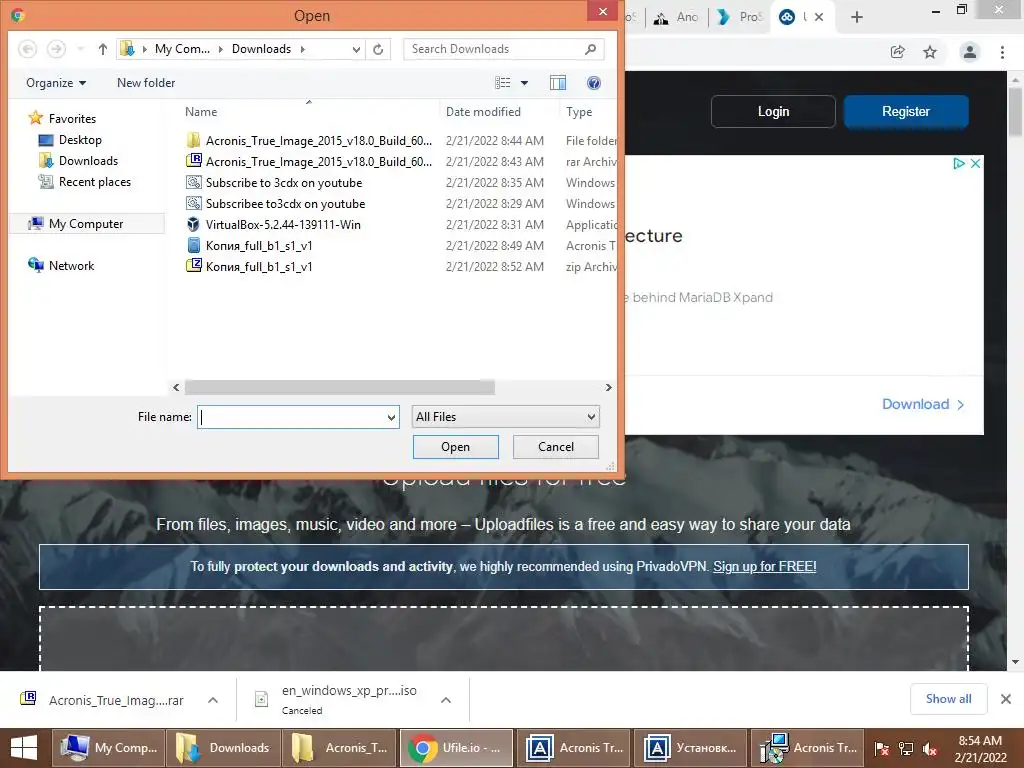Close the Chrome downloads bar
Image resolution: width=1024 pixels, height=768 pixels.
[1006, 699]
